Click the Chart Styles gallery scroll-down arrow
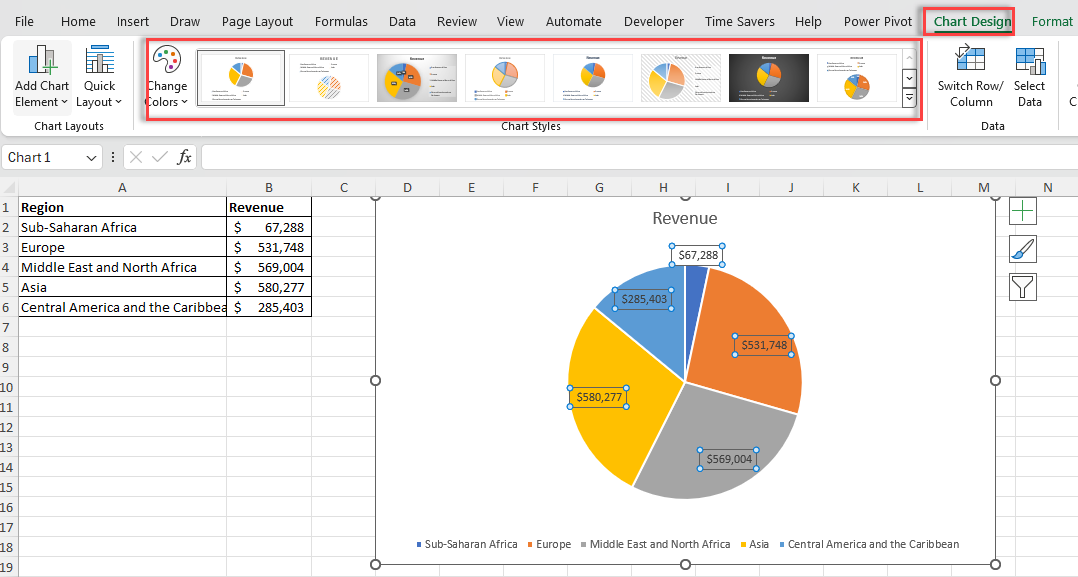 point(908,78)
